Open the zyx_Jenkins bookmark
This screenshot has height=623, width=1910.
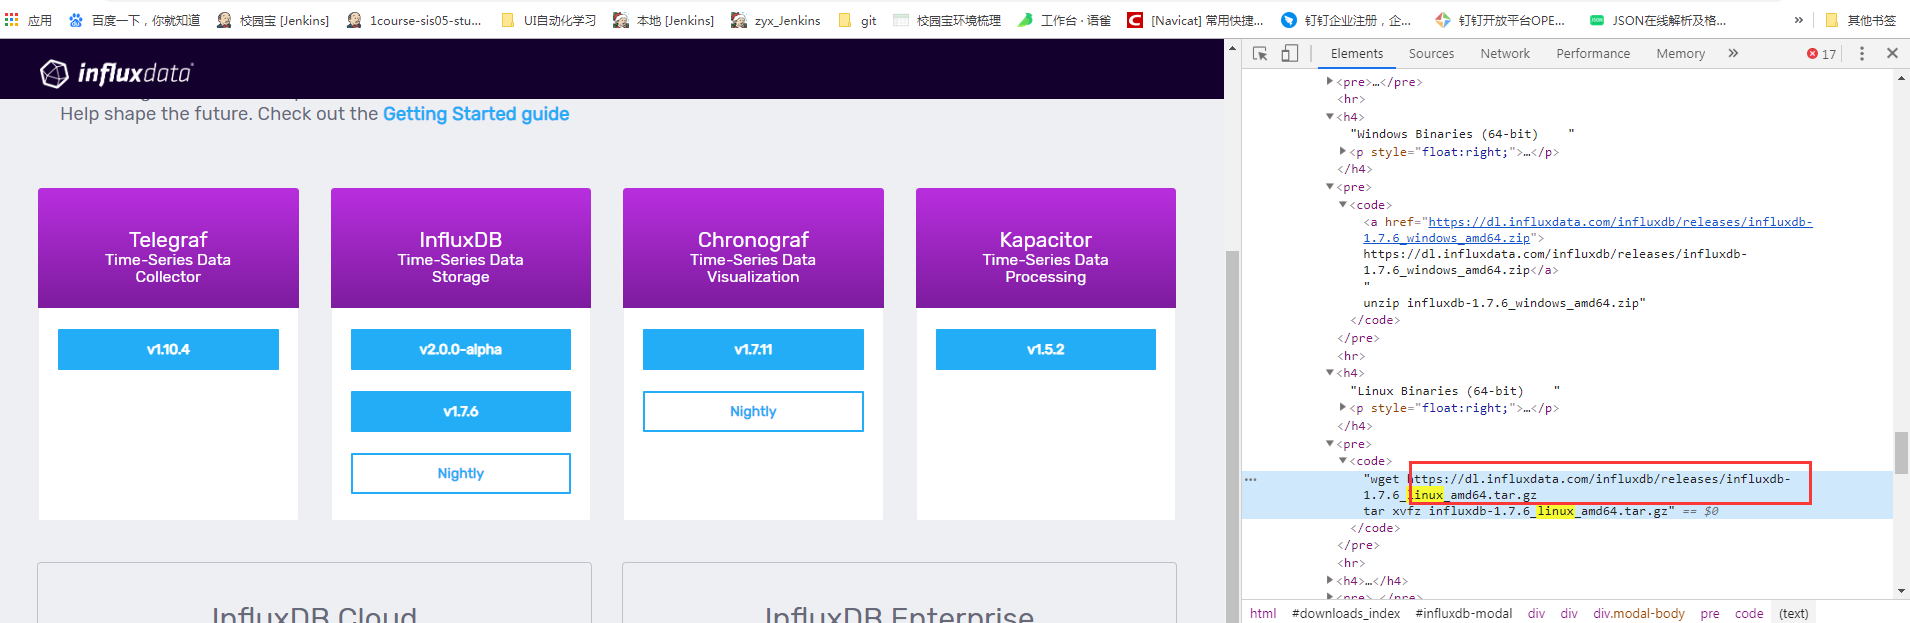coord(776,20)
